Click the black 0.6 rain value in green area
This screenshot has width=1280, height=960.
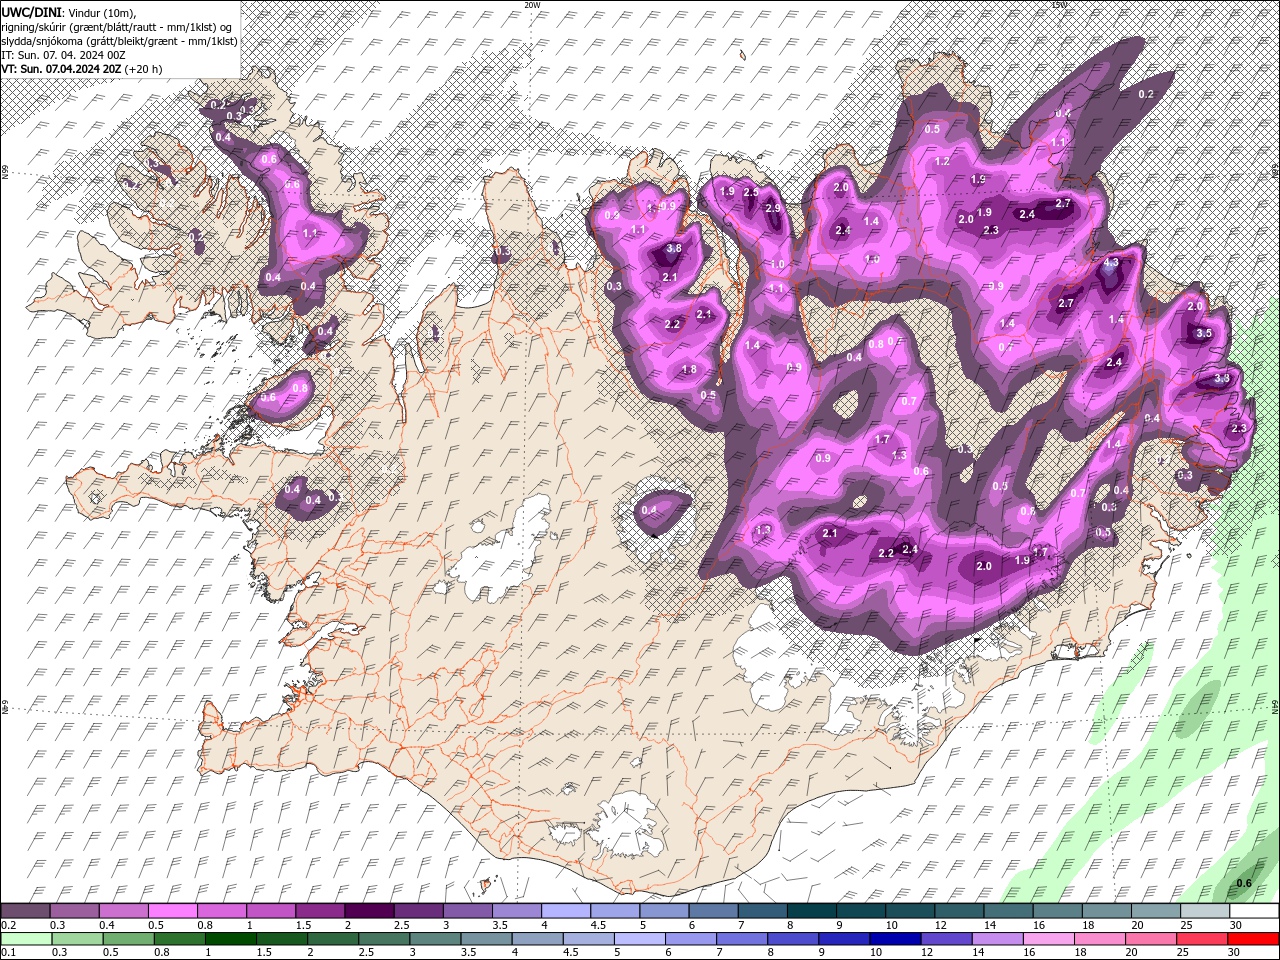[1244, 883]
